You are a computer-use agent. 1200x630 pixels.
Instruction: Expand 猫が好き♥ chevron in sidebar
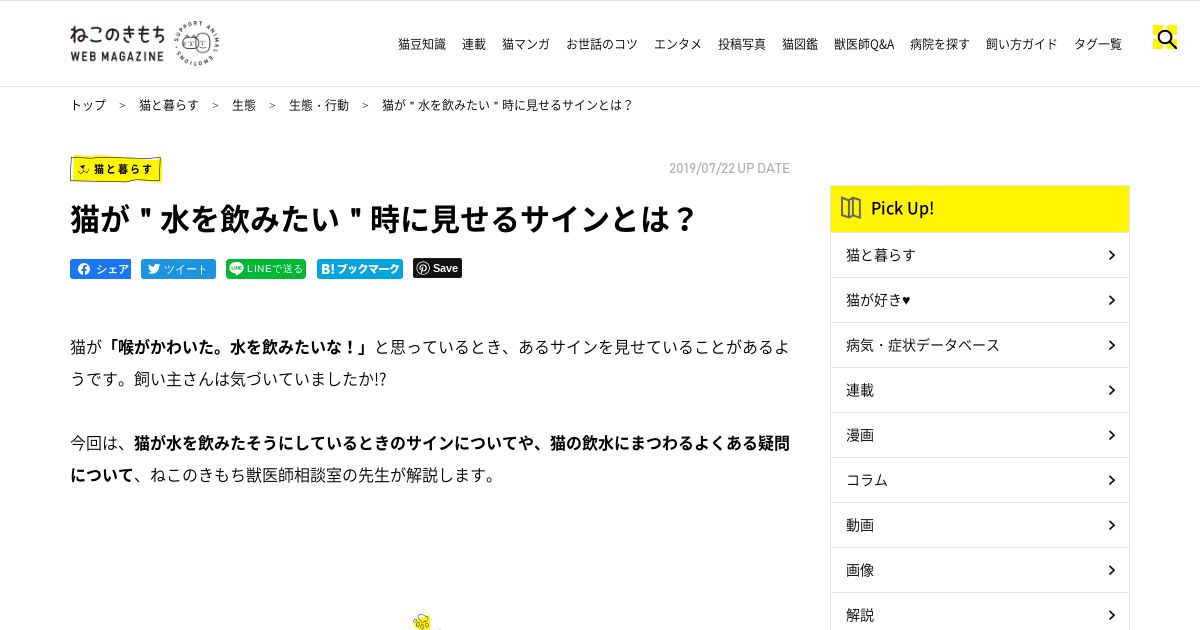click(x=1111, y=300)
